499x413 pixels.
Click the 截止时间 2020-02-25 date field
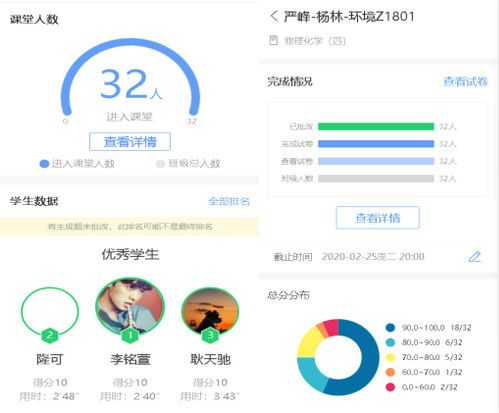373,257
